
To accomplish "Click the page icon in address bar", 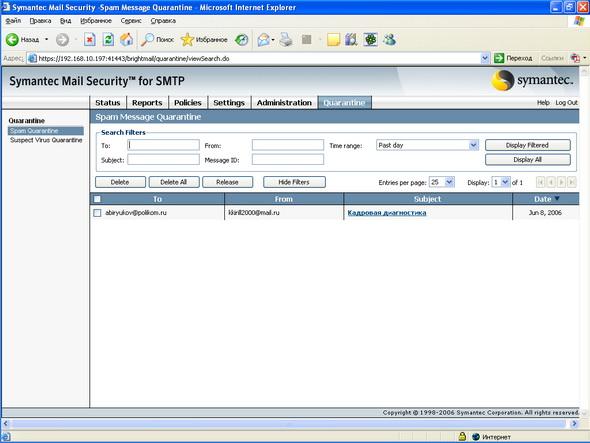I will pos(32,58).
